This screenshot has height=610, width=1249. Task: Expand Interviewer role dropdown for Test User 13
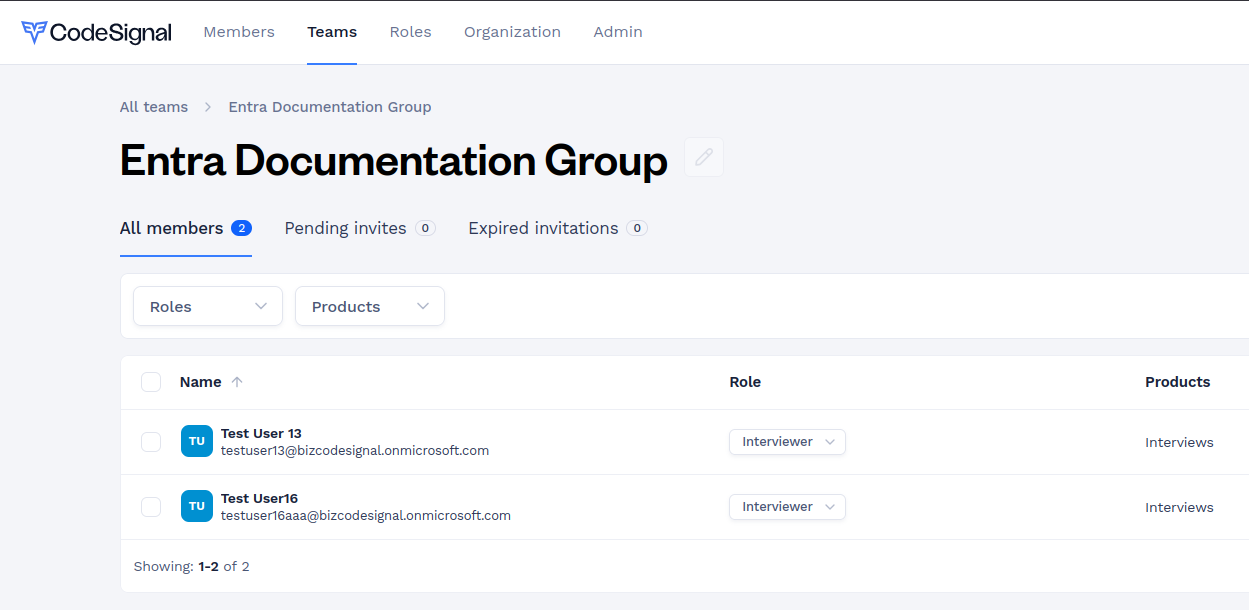tap(787, 442)
